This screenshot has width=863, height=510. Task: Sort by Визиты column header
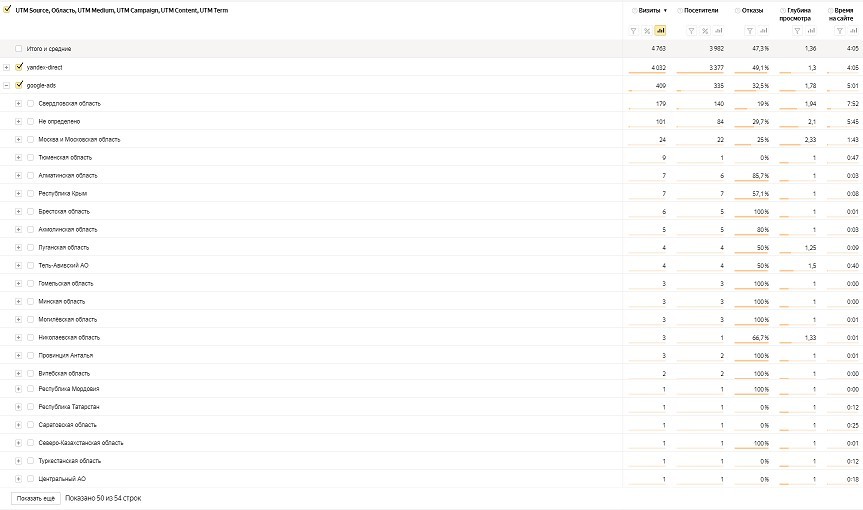pos(650,11)
